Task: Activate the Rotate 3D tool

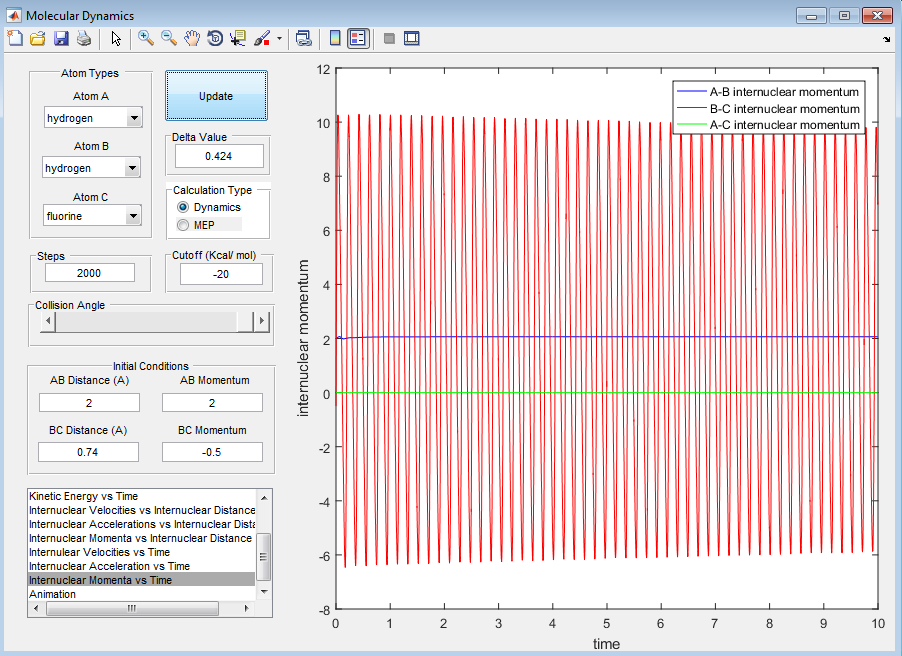Action: pos(215,39)
